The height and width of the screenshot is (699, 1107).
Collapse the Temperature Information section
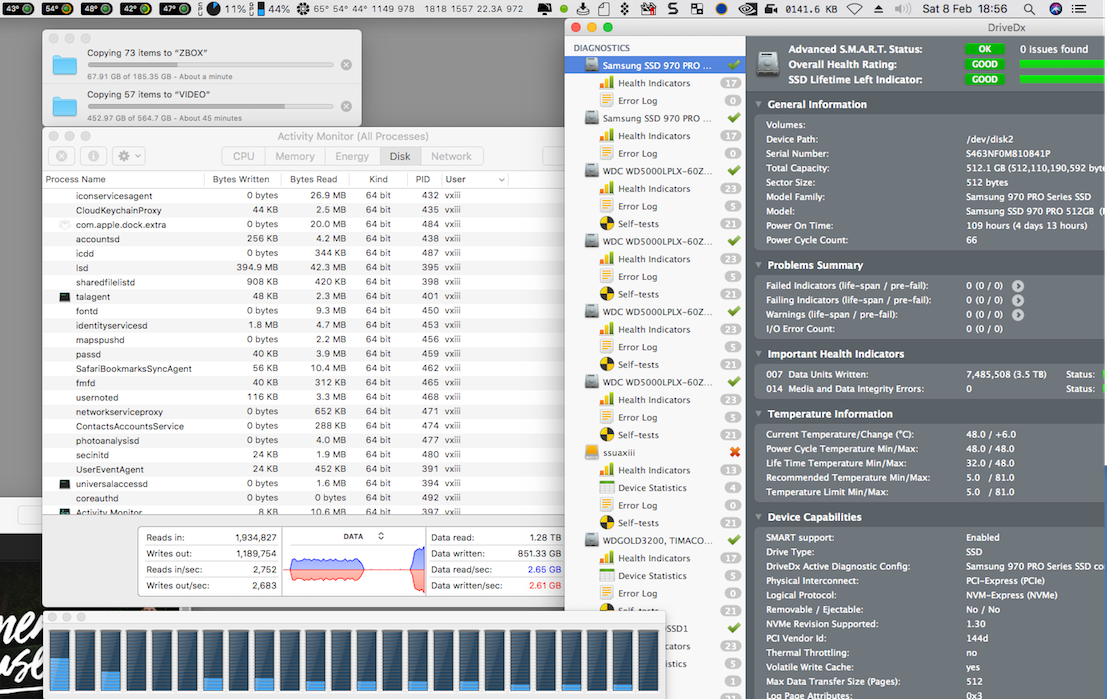click(x=759, y=414)
